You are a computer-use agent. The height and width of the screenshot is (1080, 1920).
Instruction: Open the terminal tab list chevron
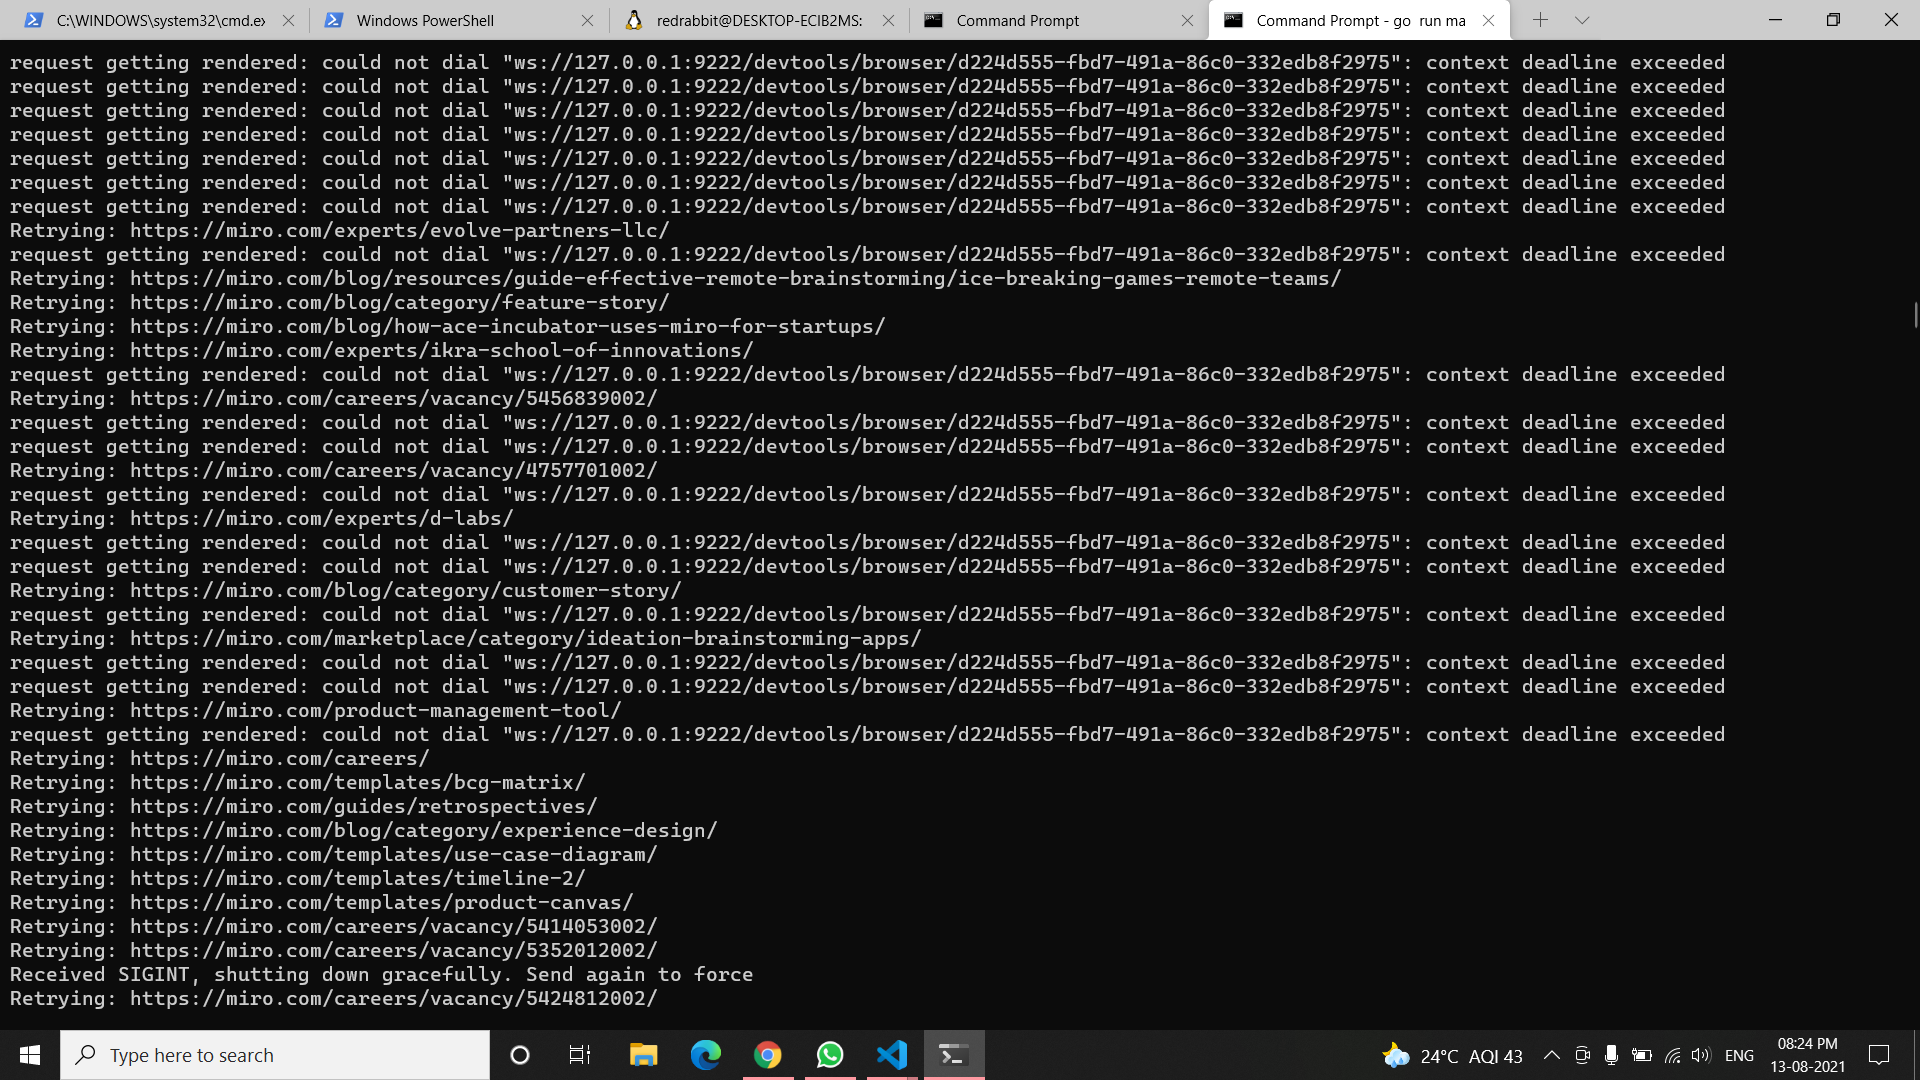coord(1581,20)
